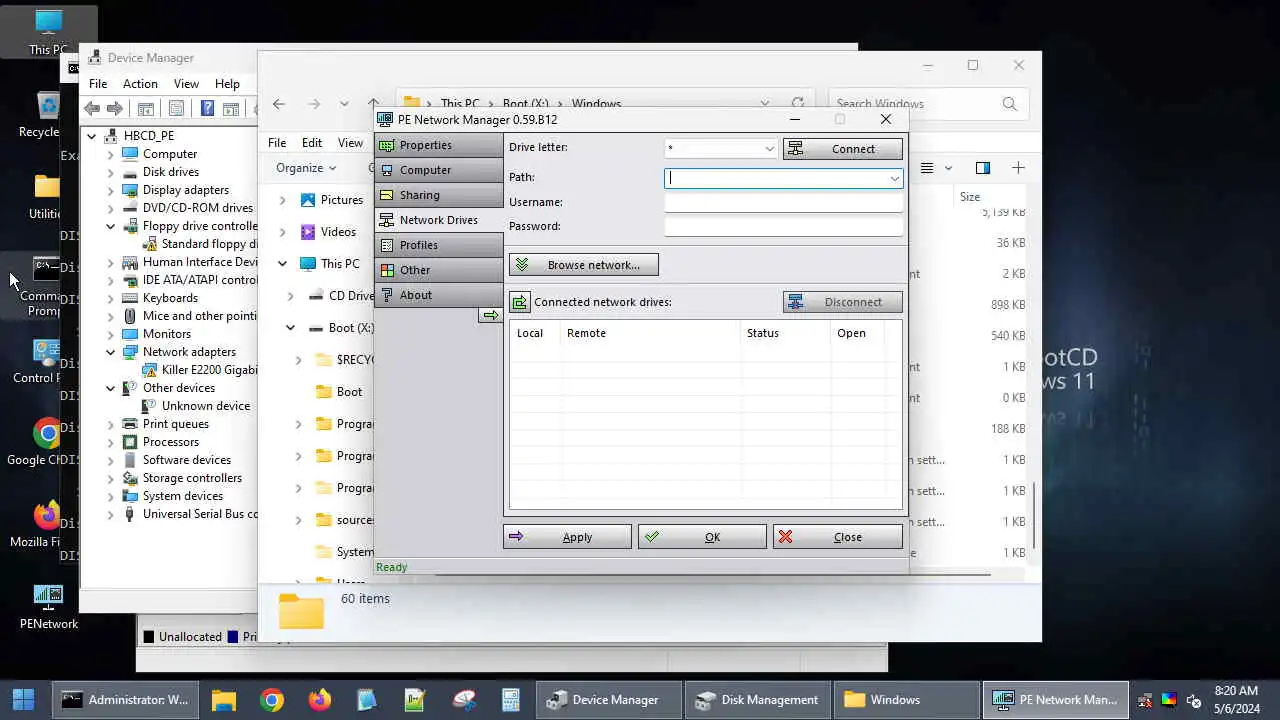
Task: Click Search Windows field in Explorer
Action: [x=927, y=104]
